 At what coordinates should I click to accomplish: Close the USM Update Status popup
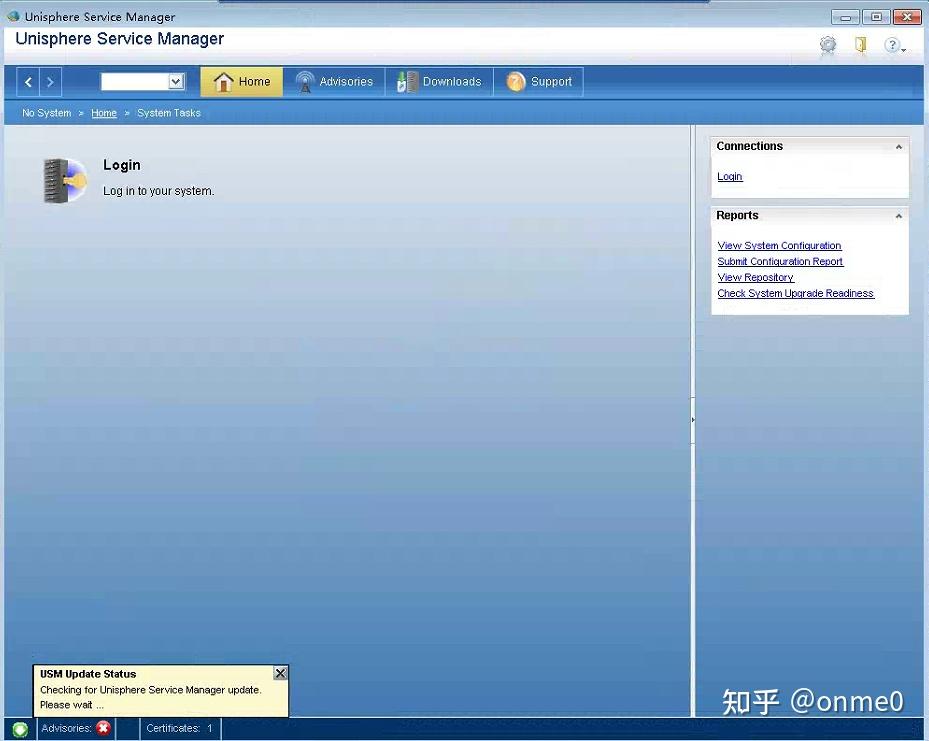tap(280, 673)
